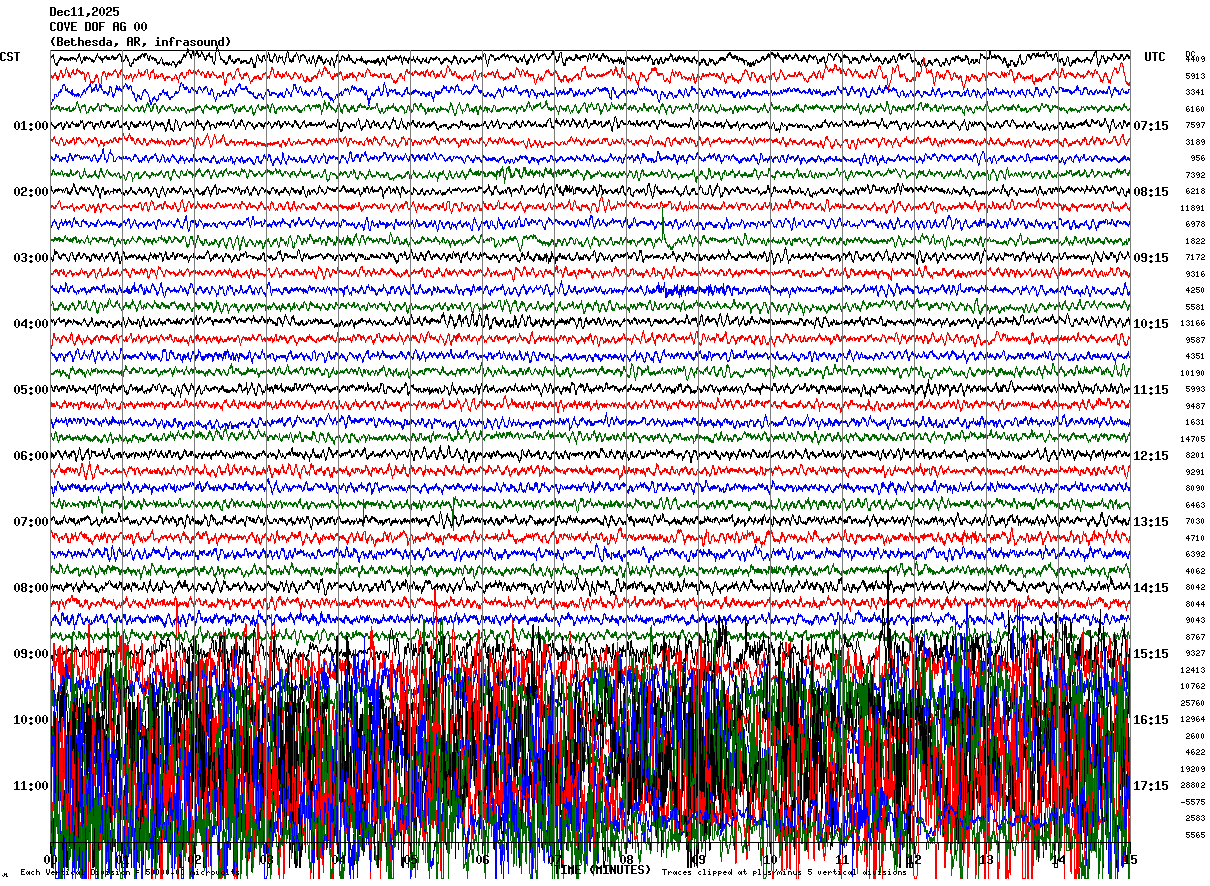Viewport: 1210px width, 886px height.
Task: Click the 14:15 UTC row label
Action: pyautogui.click(x=1151, y=588)
